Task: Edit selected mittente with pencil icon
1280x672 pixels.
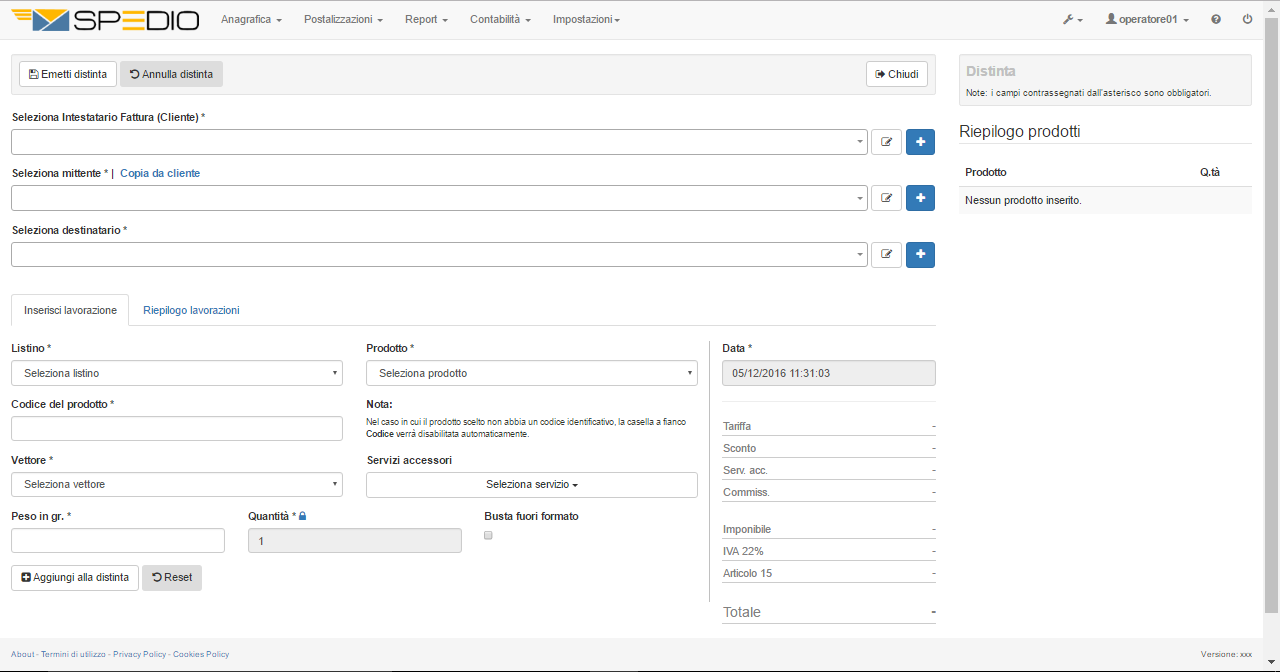Action: click(886, 198)
